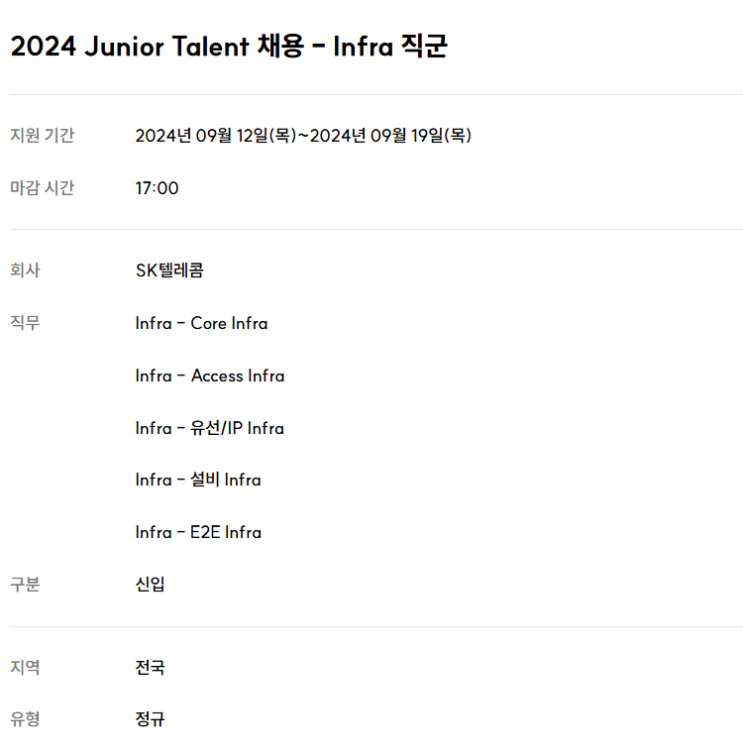The width and height of the screenshot is (743, 756).
Task: Click the 정규 employment type value
Action: point(150,719)
